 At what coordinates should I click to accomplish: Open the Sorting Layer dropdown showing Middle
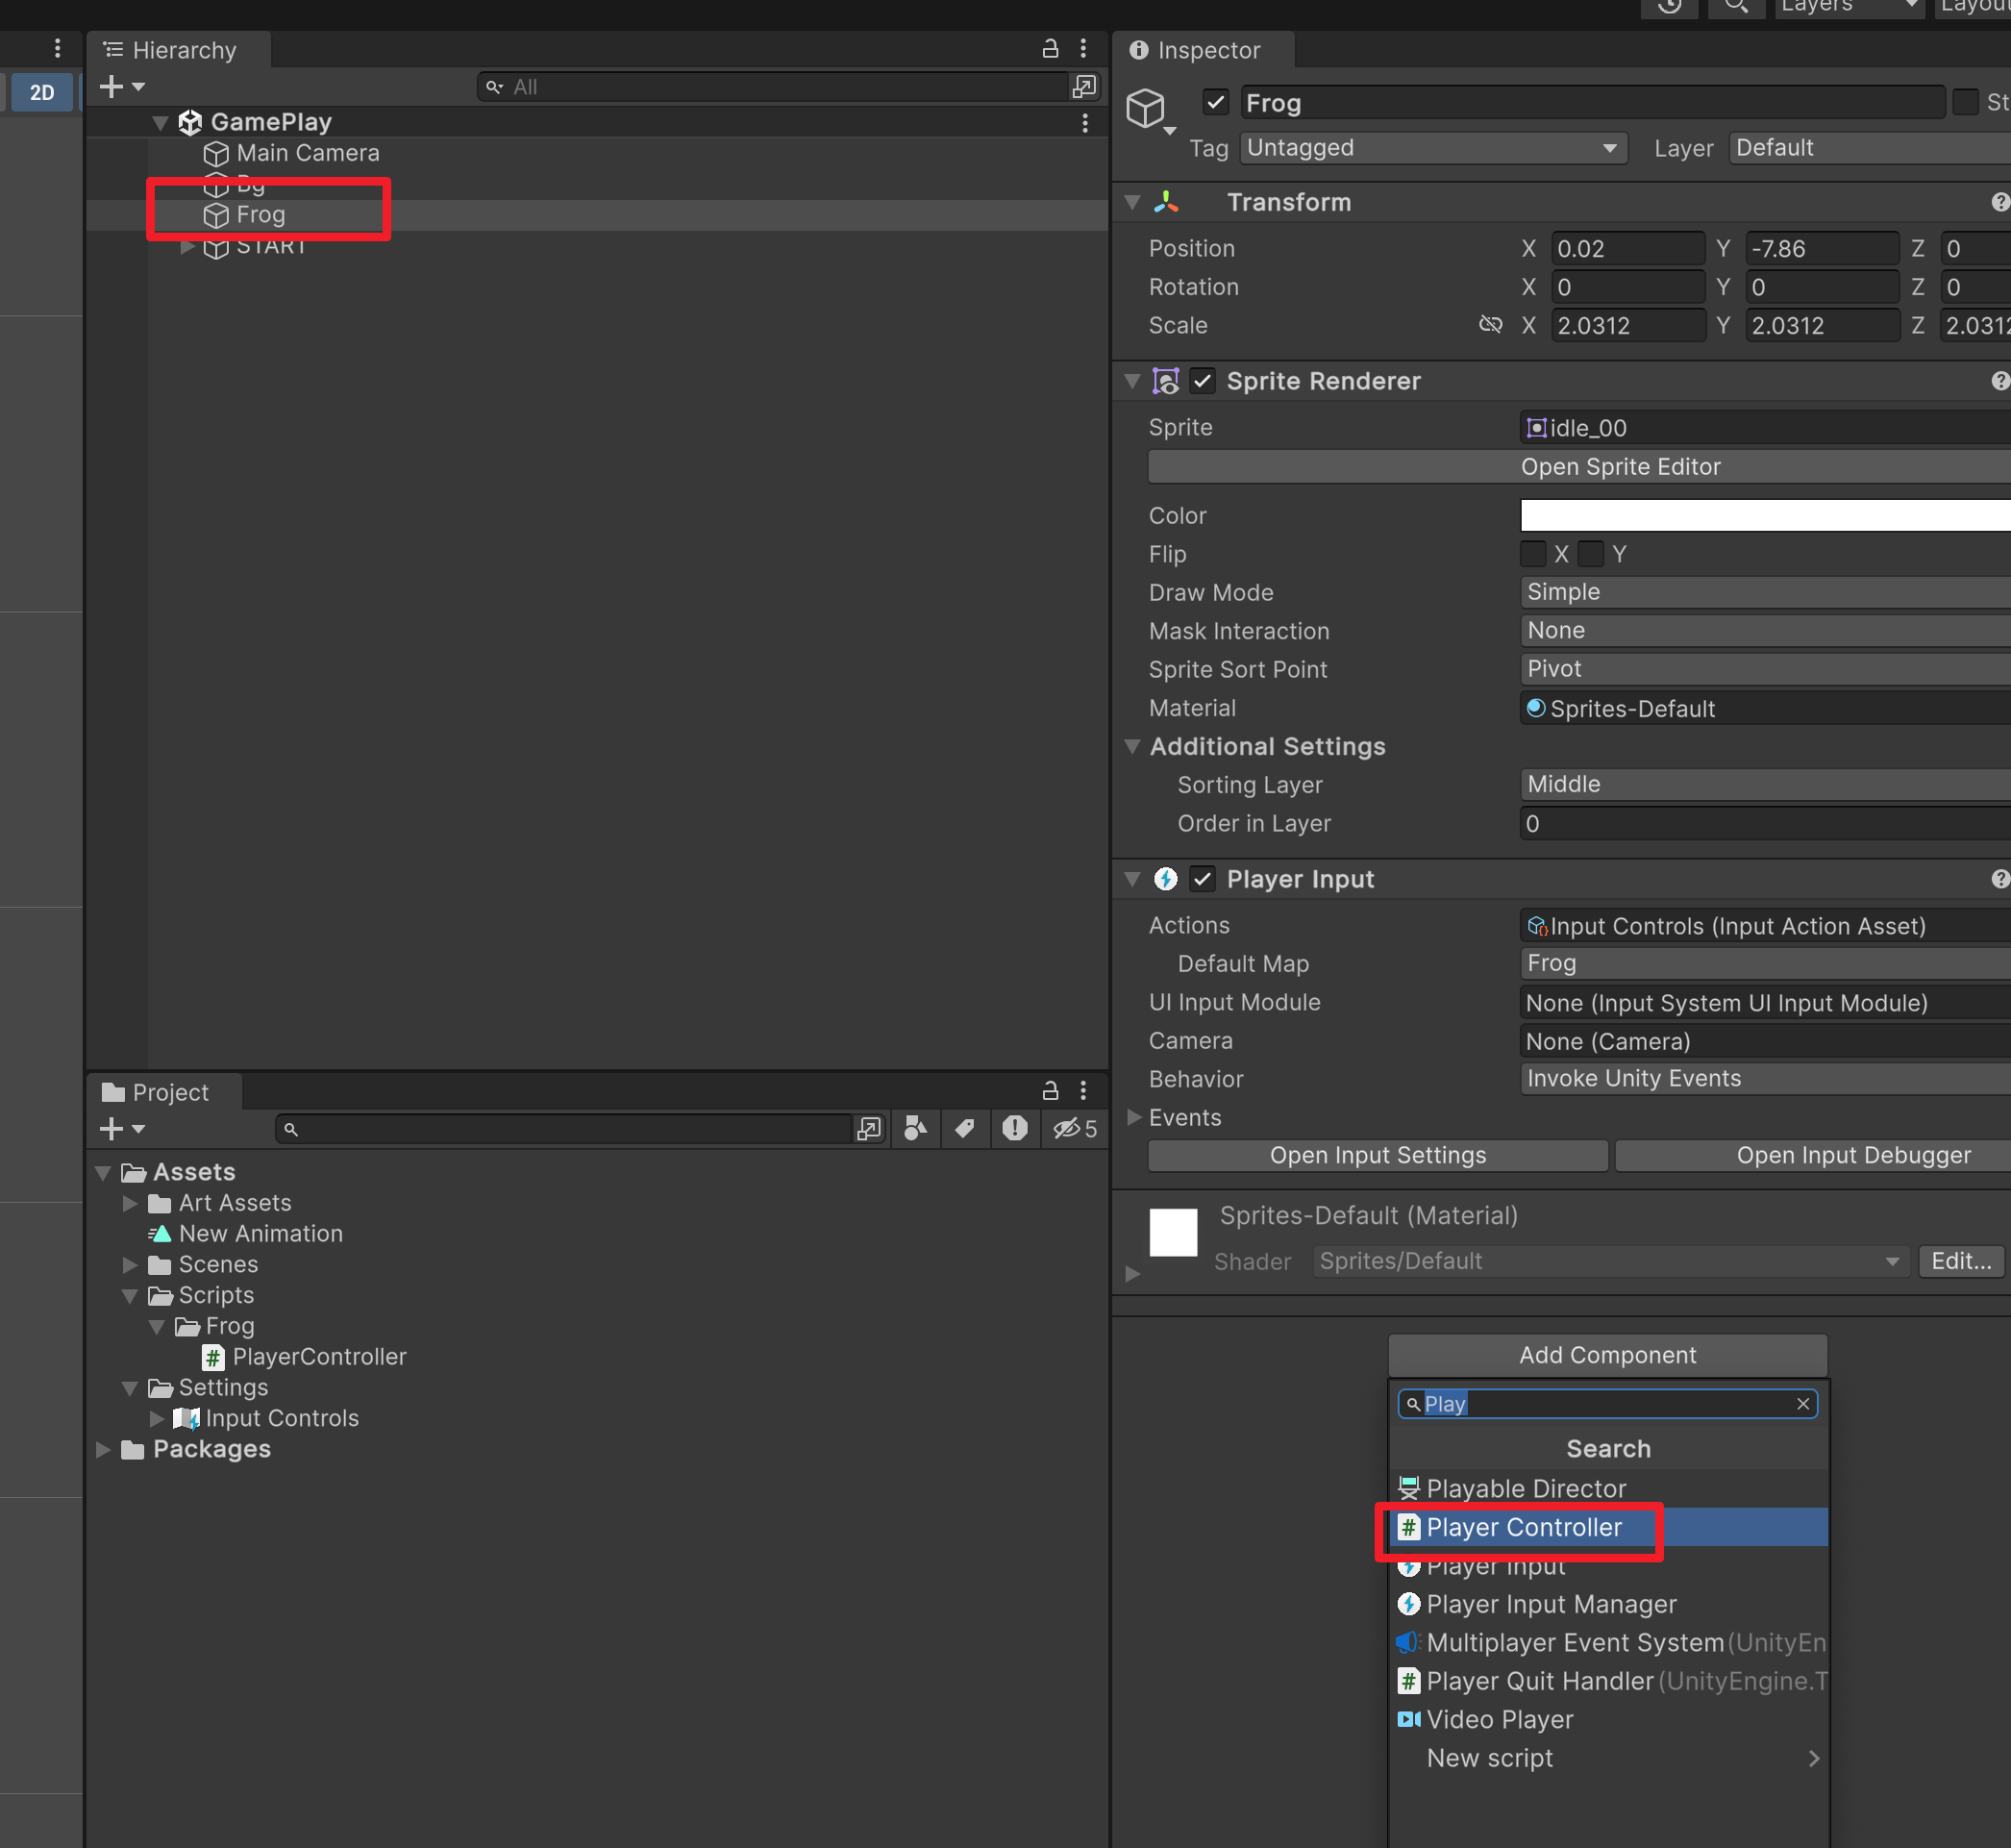[1765, 784]
